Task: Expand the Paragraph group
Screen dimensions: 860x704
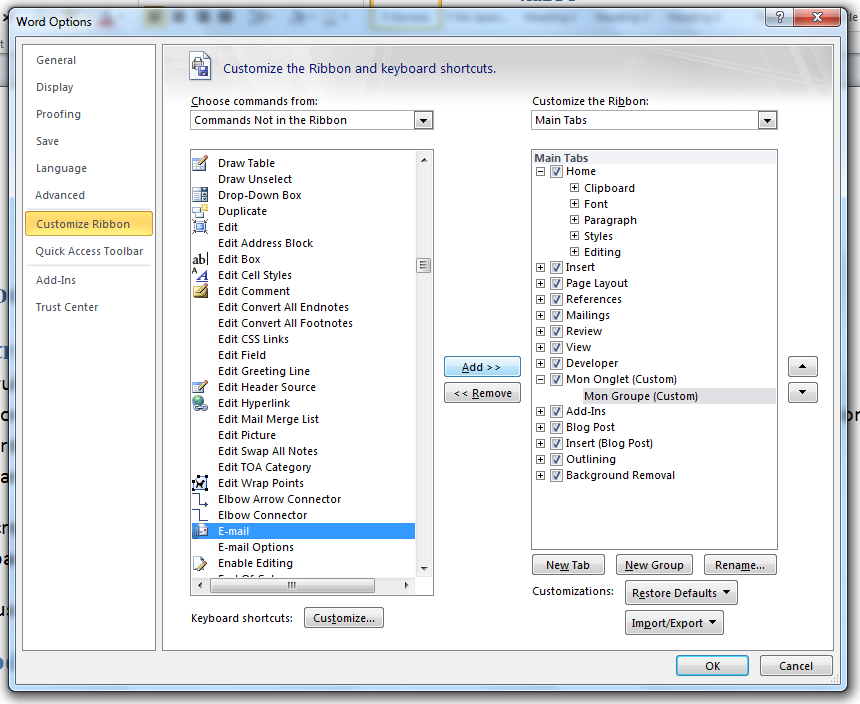Action: tap(574, 219)
